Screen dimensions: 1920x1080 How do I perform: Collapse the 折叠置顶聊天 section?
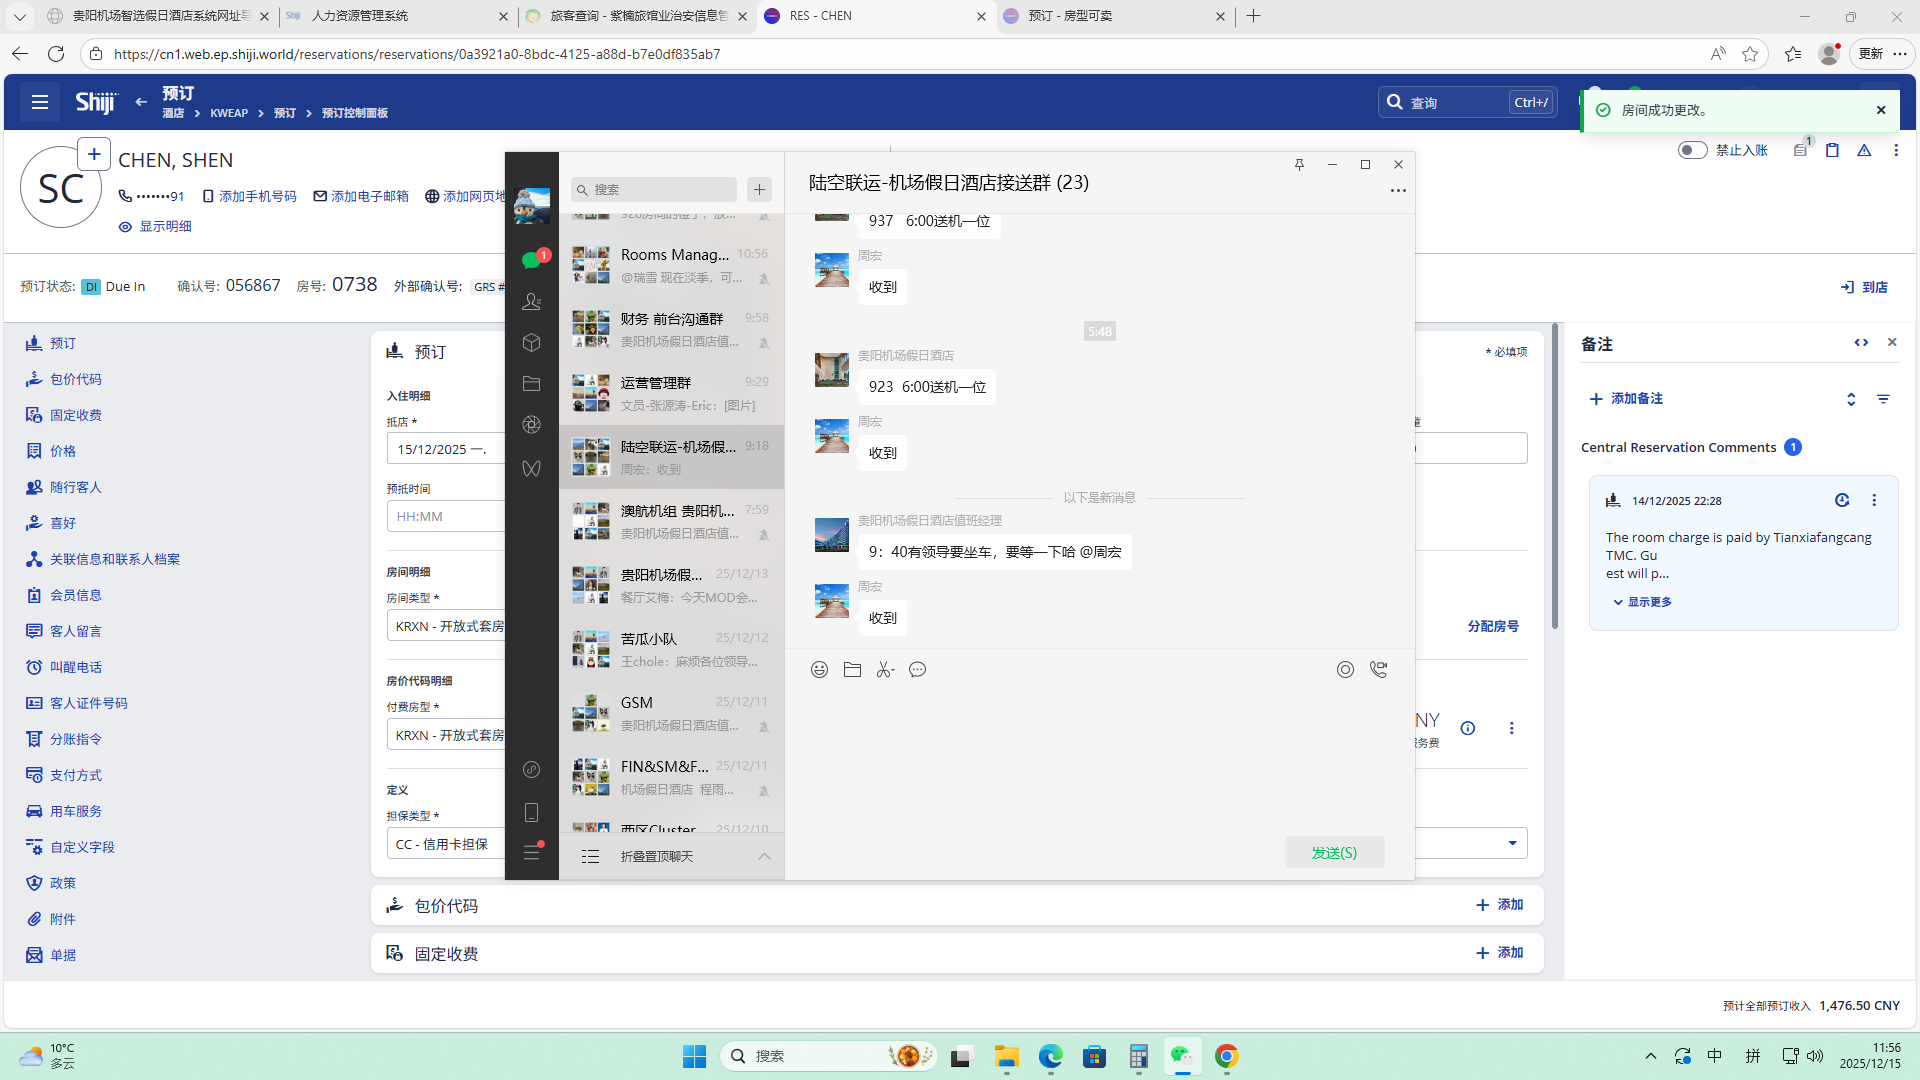click(x=764, y=856)
